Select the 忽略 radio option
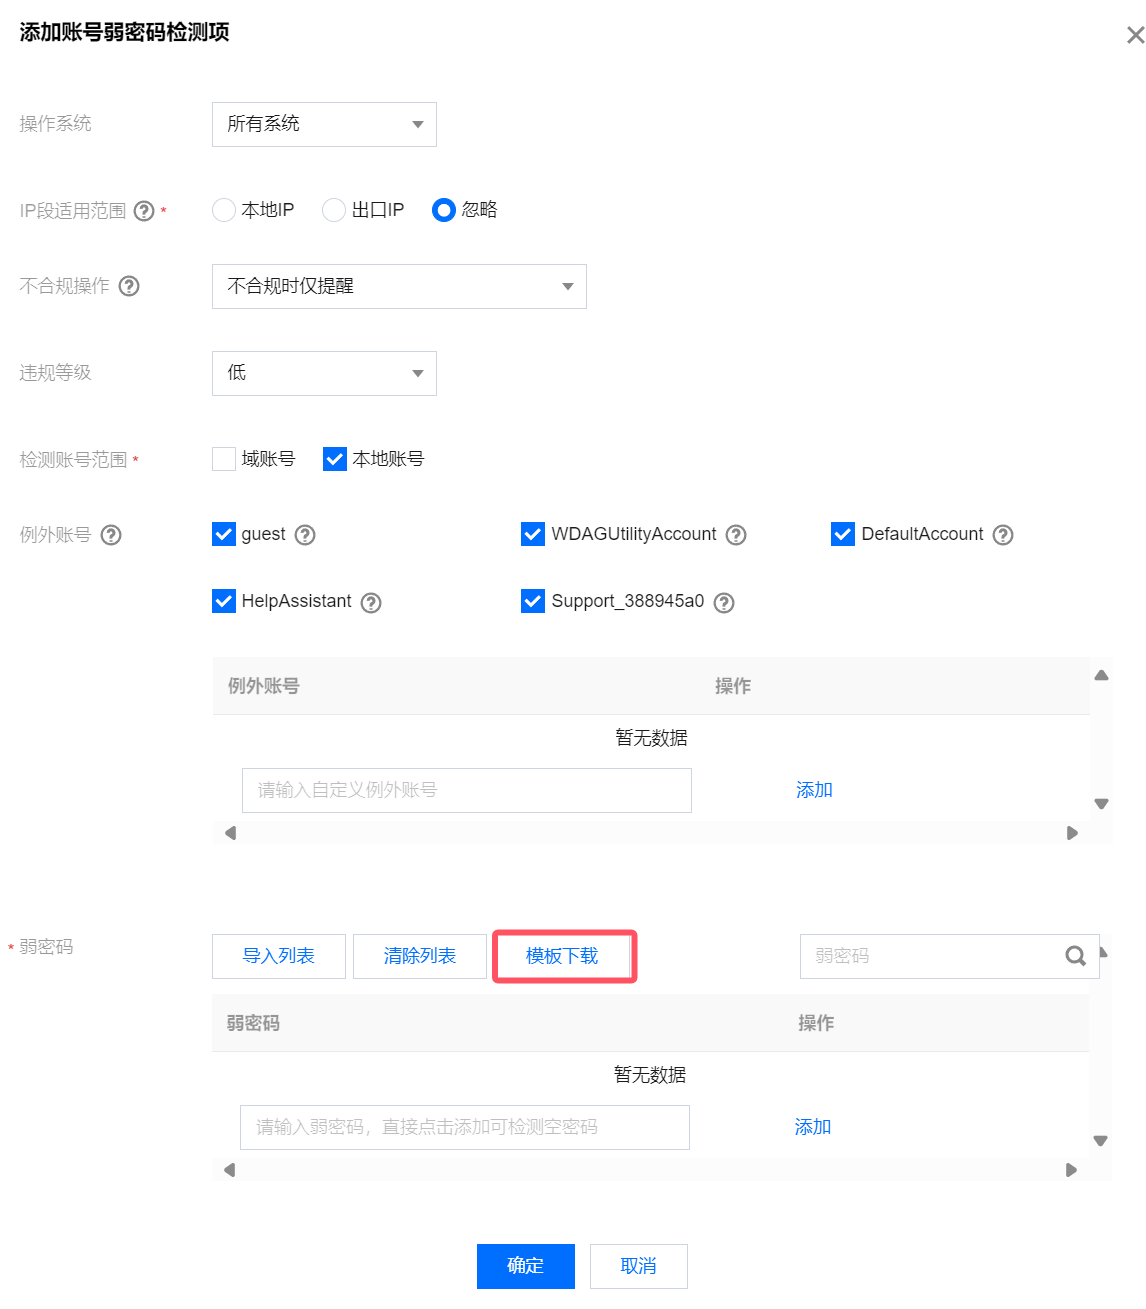 (444, 210)
